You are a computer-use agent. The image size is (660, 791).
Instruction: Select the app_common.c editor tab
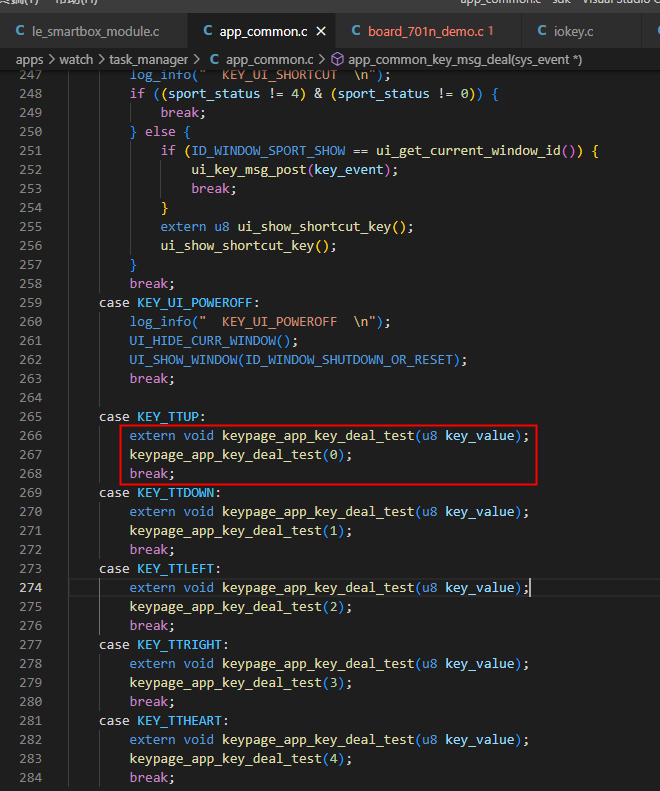click(263, 31)
